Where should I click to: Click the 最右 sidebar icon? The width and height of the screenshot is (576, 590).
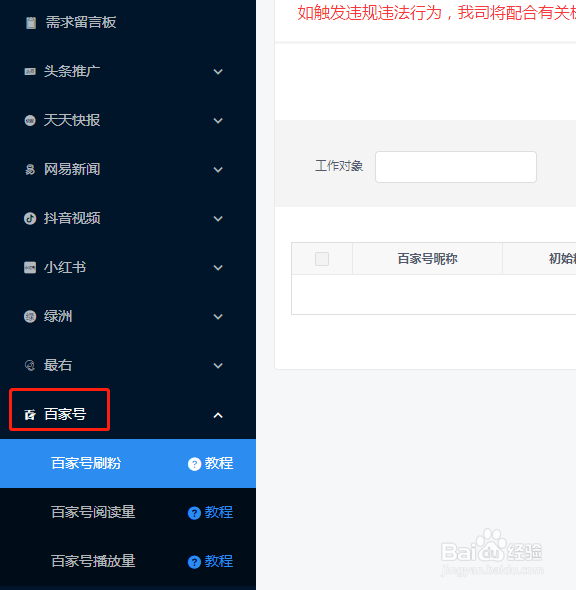pos(30,365)
